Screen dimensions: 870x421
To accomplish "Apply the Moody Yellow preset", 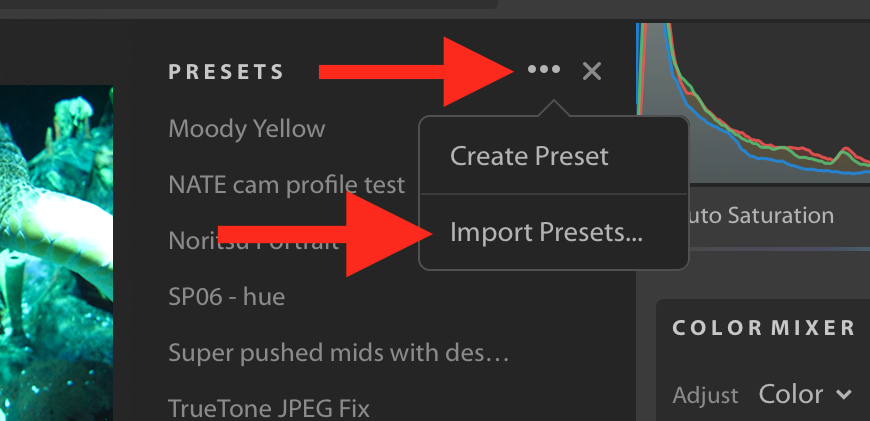I will point(247,129).
